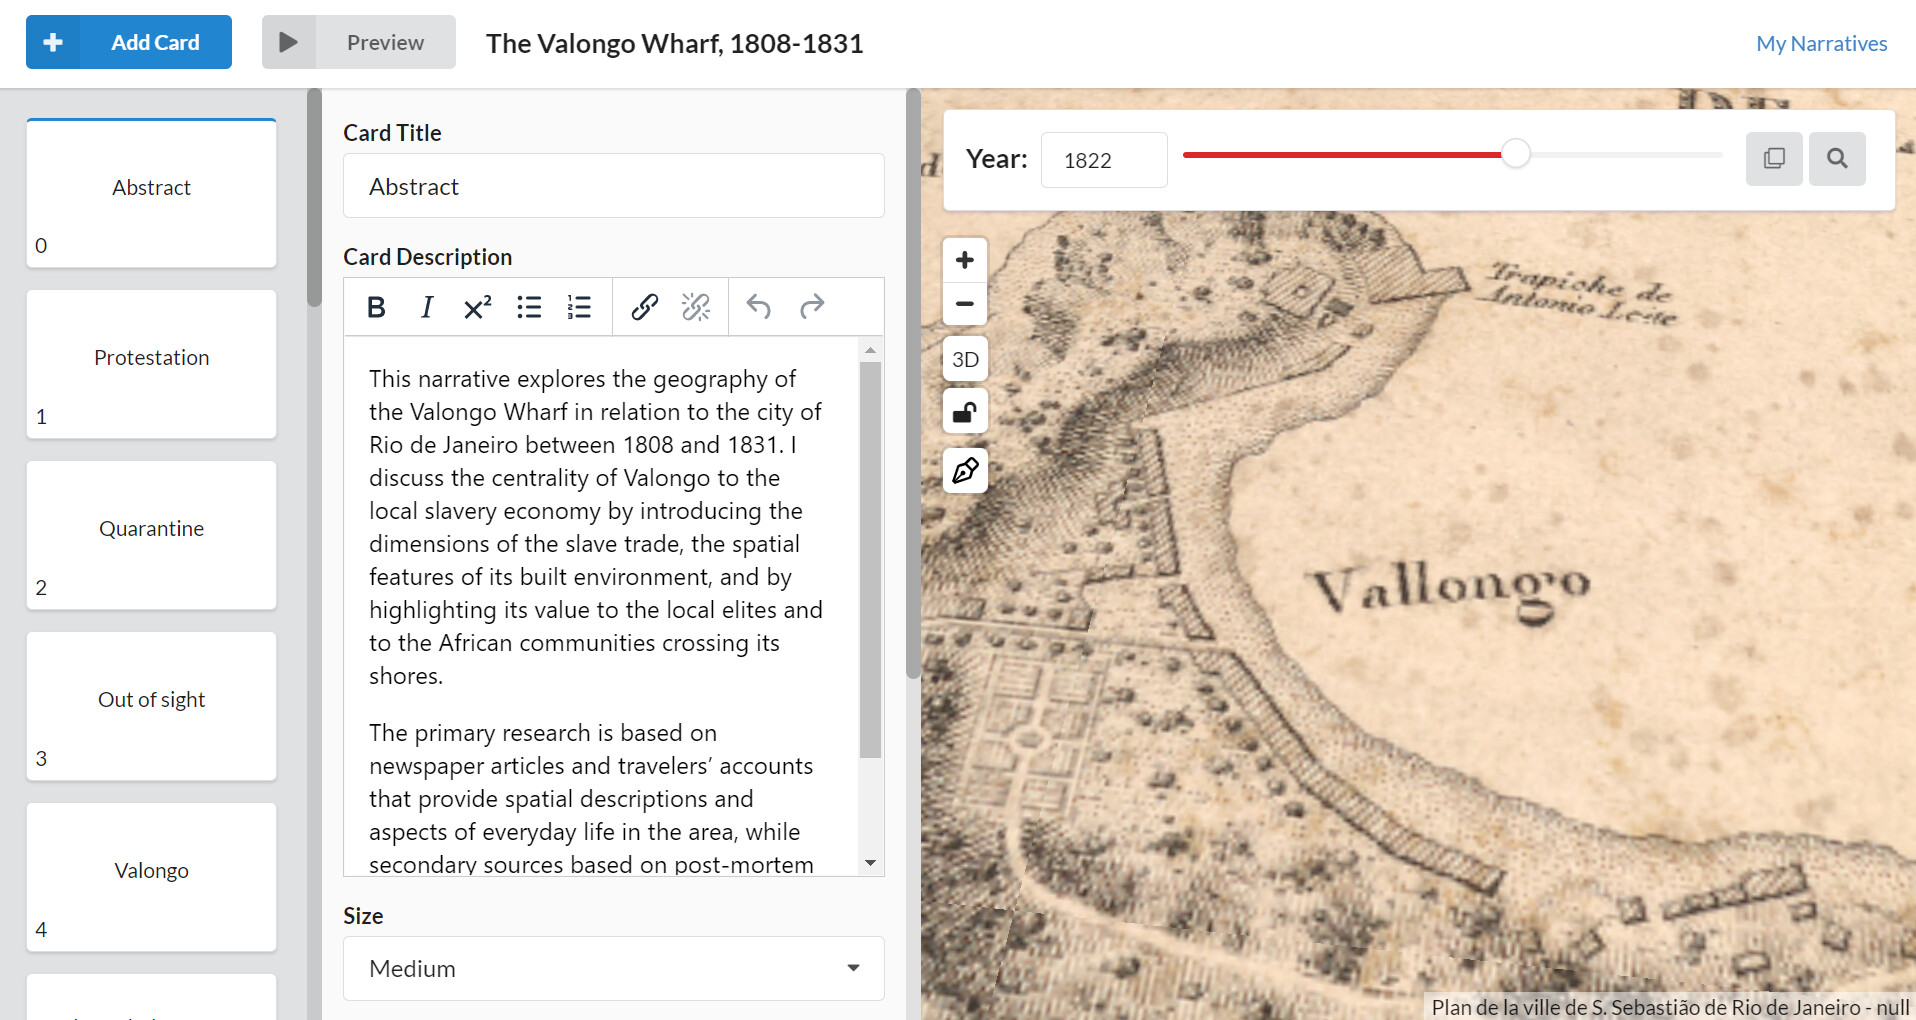Zoom out on the map
This screenshot has width=1916, height=1020.
click(965, 304)
